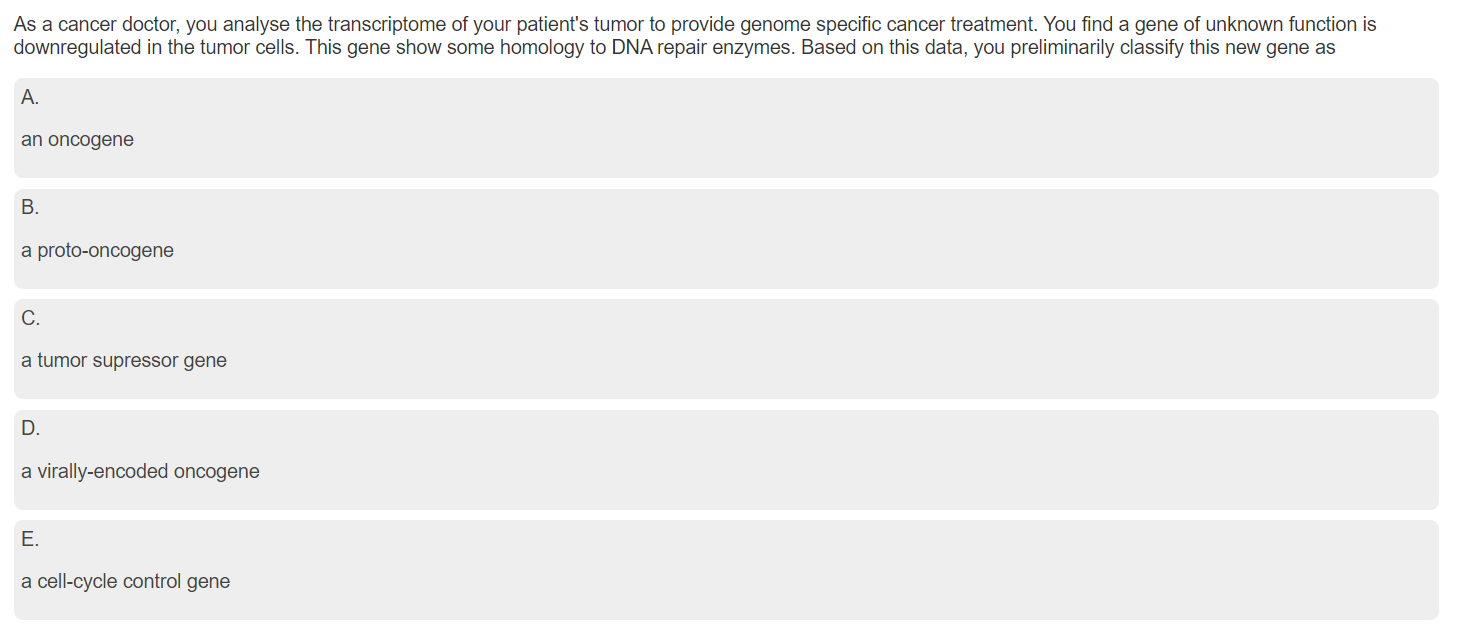1462x634 pixels.
Task: Click the text 'a virally-encoded oncogene'
Action: [x=140, y=472]
